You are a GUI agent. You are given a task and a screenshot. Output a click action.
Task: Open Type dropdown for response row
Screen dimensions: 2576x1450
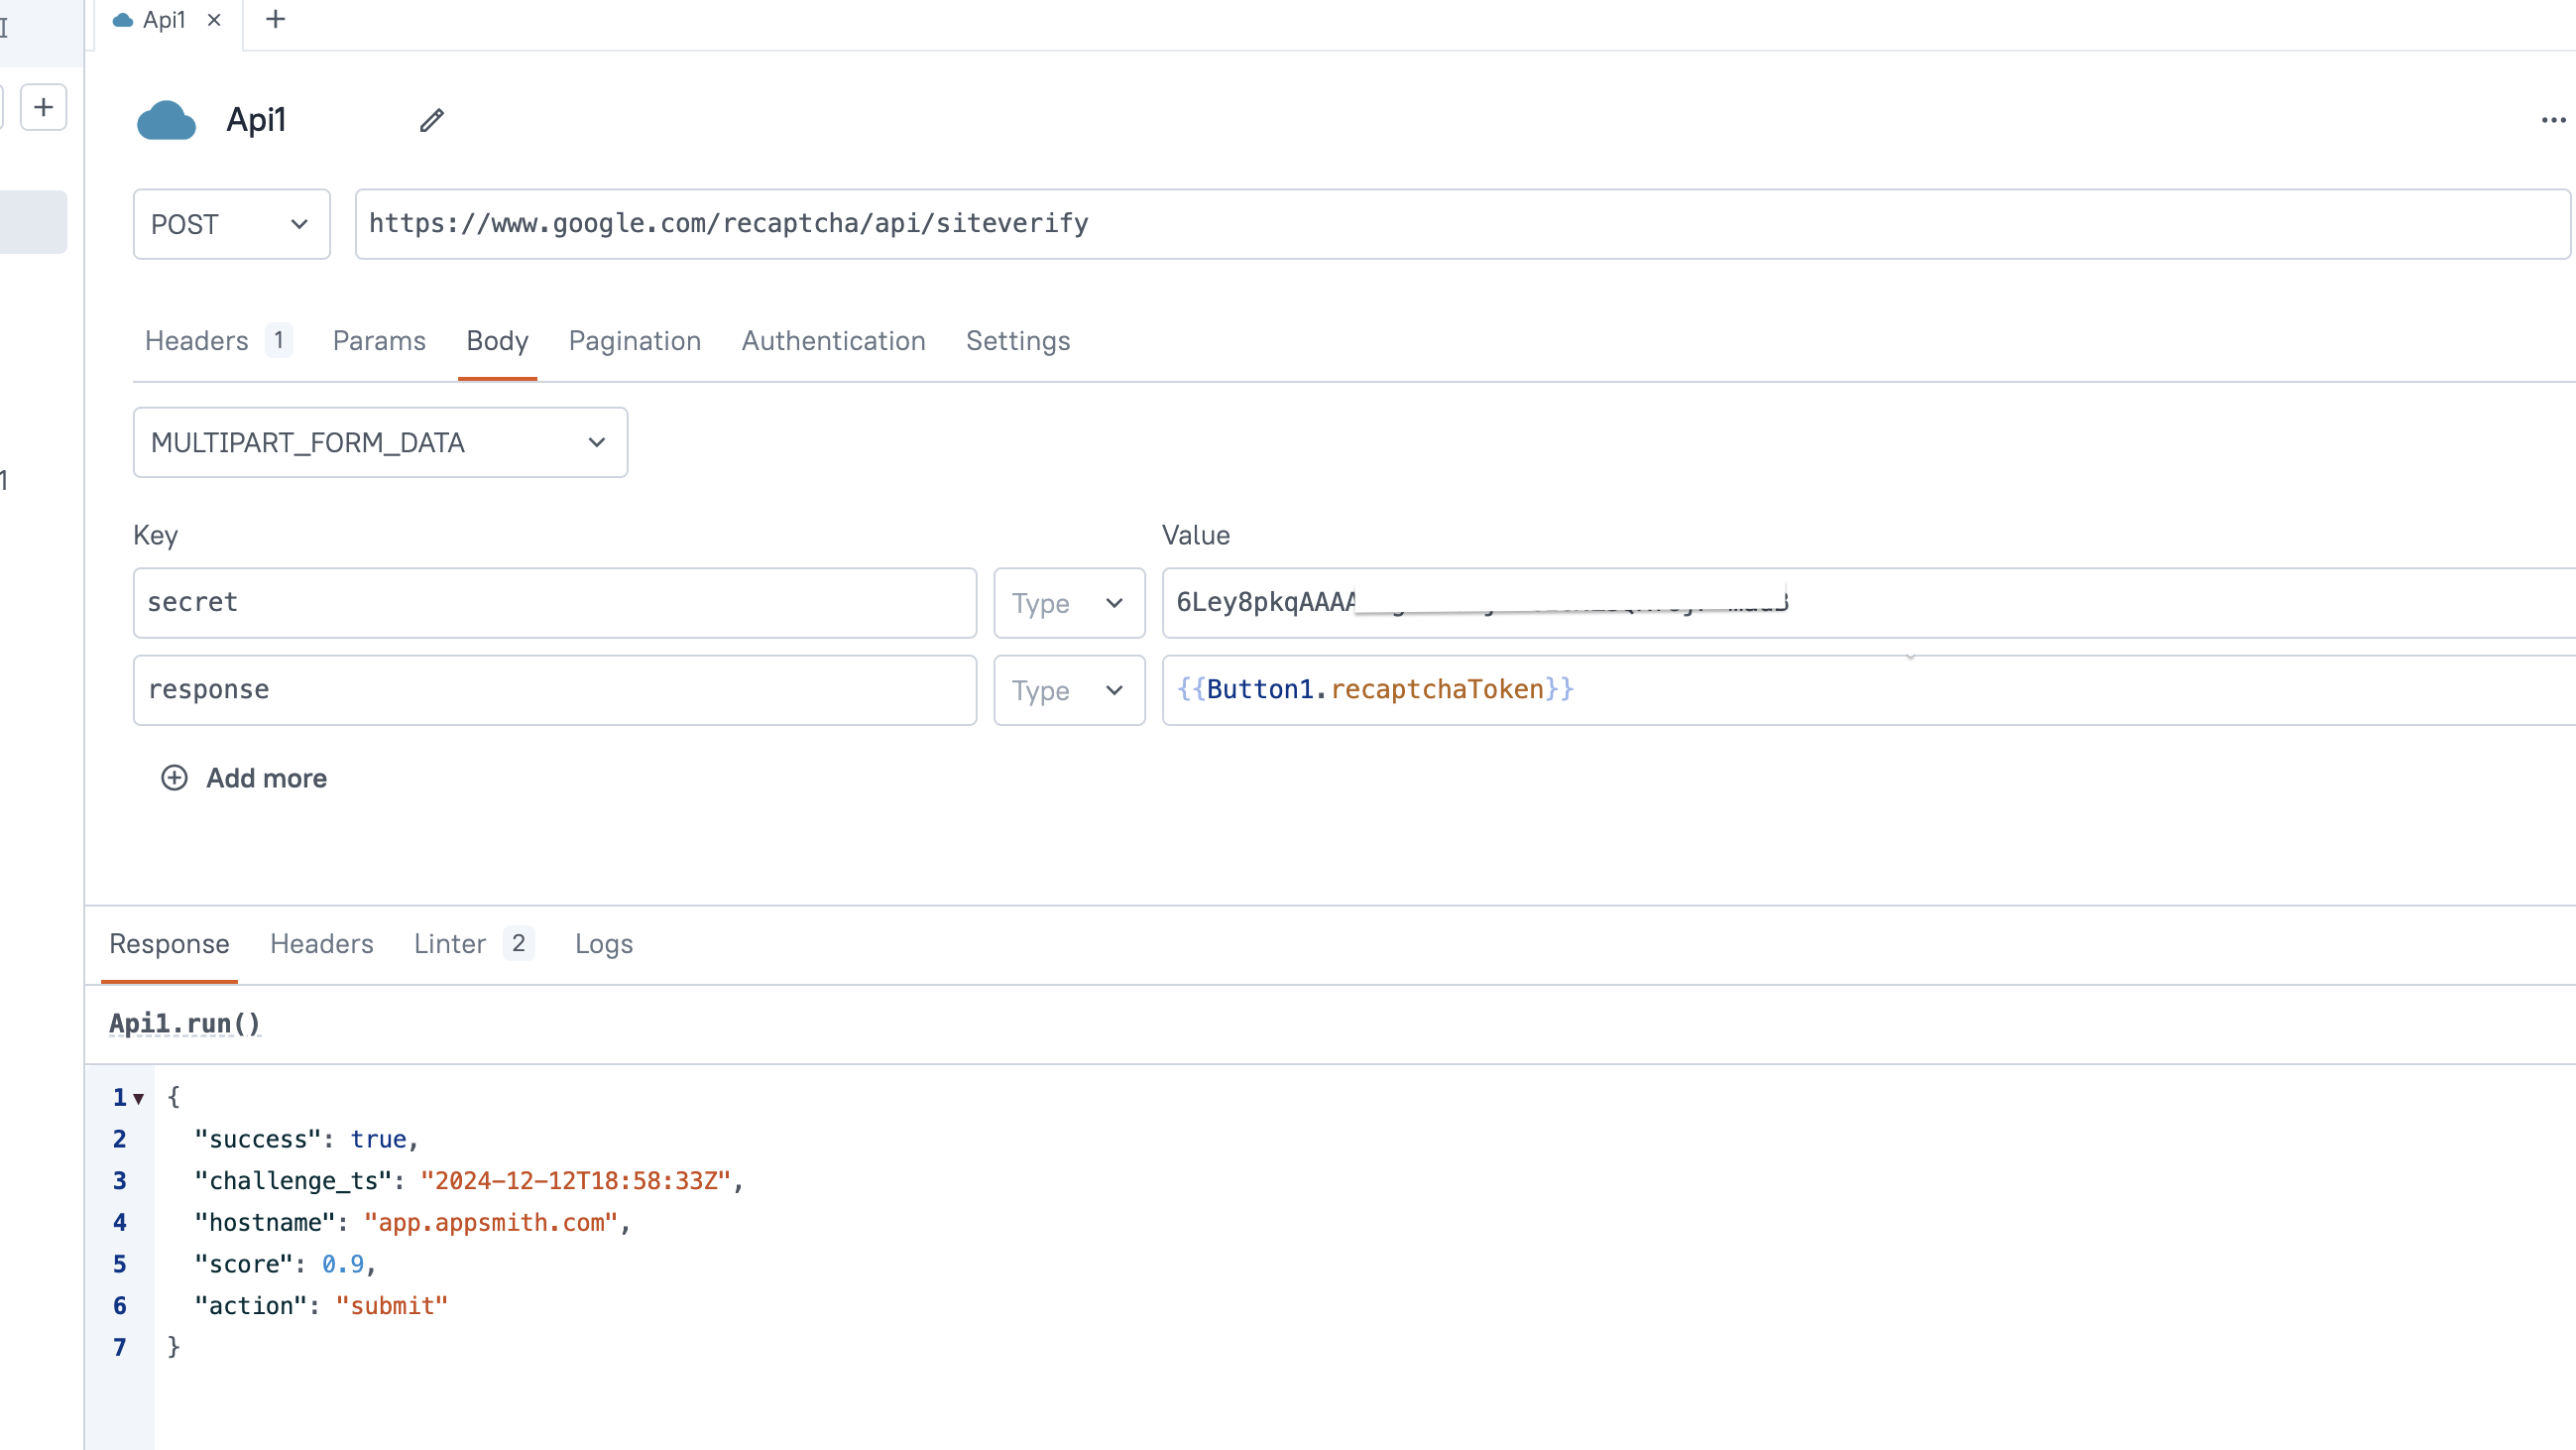[x=1069, y=690]
